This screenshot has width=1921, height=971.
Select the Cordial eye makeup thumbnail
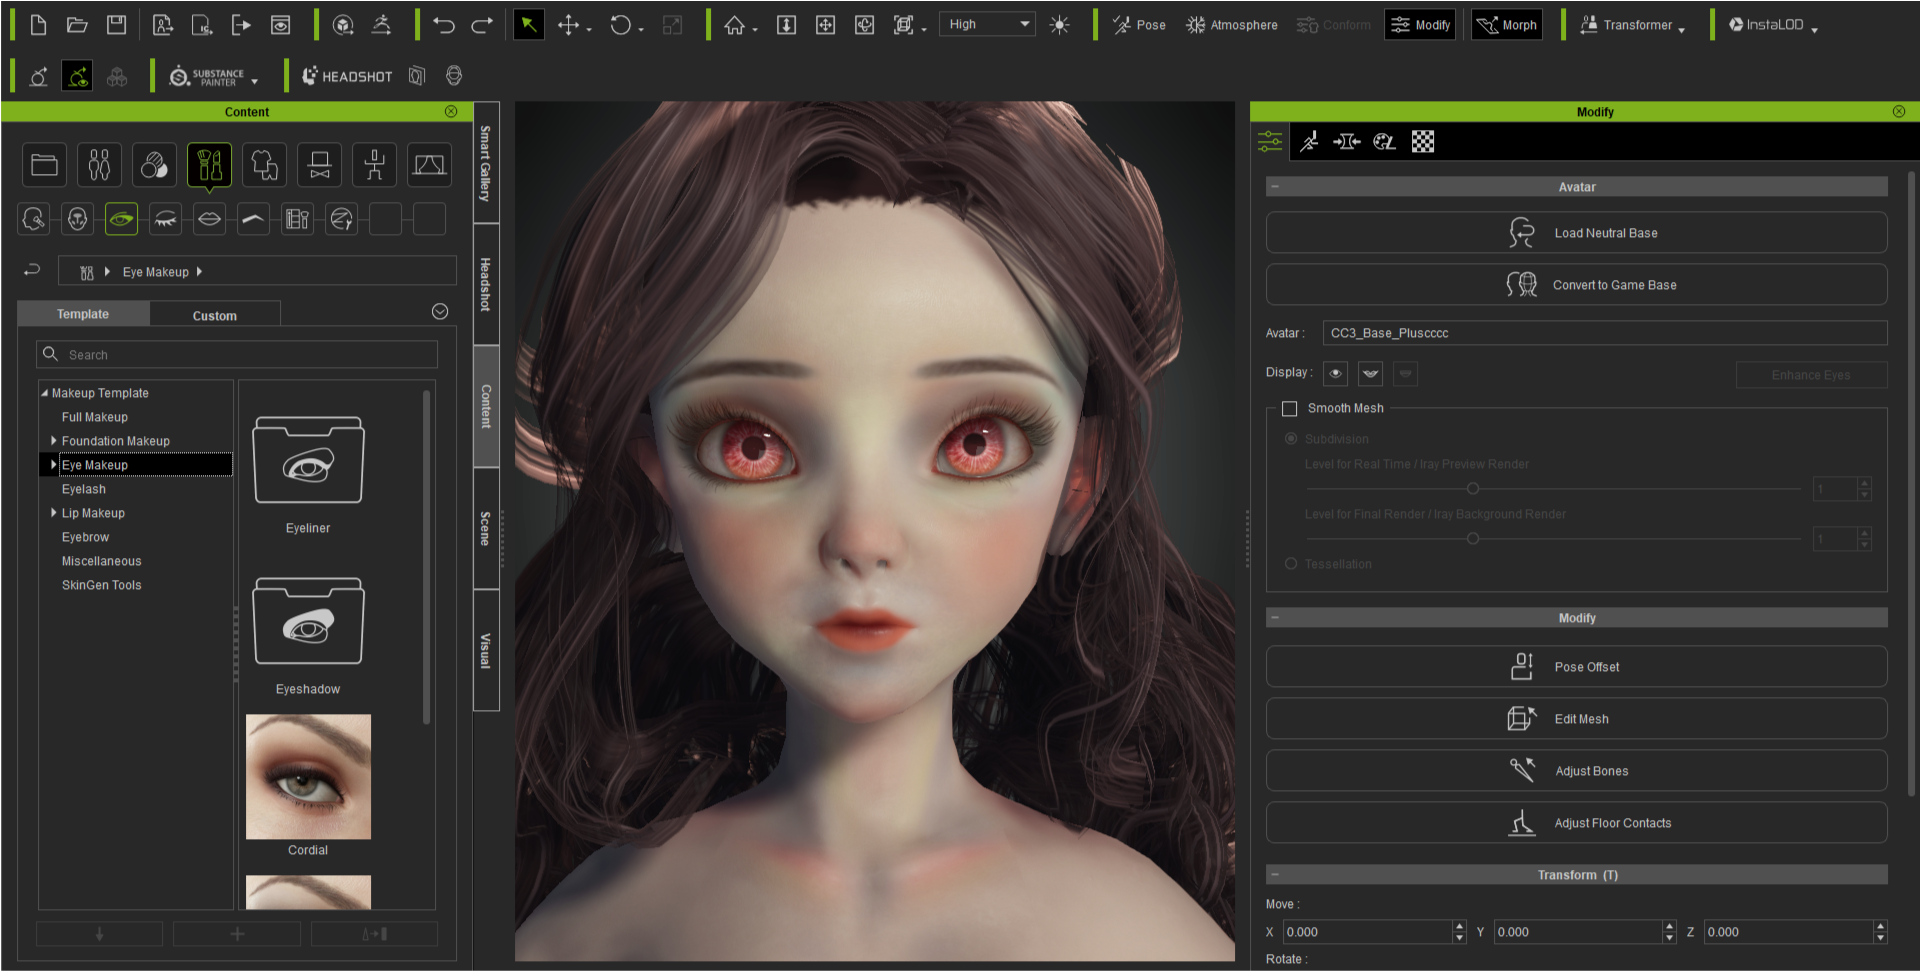coord(308,777)
